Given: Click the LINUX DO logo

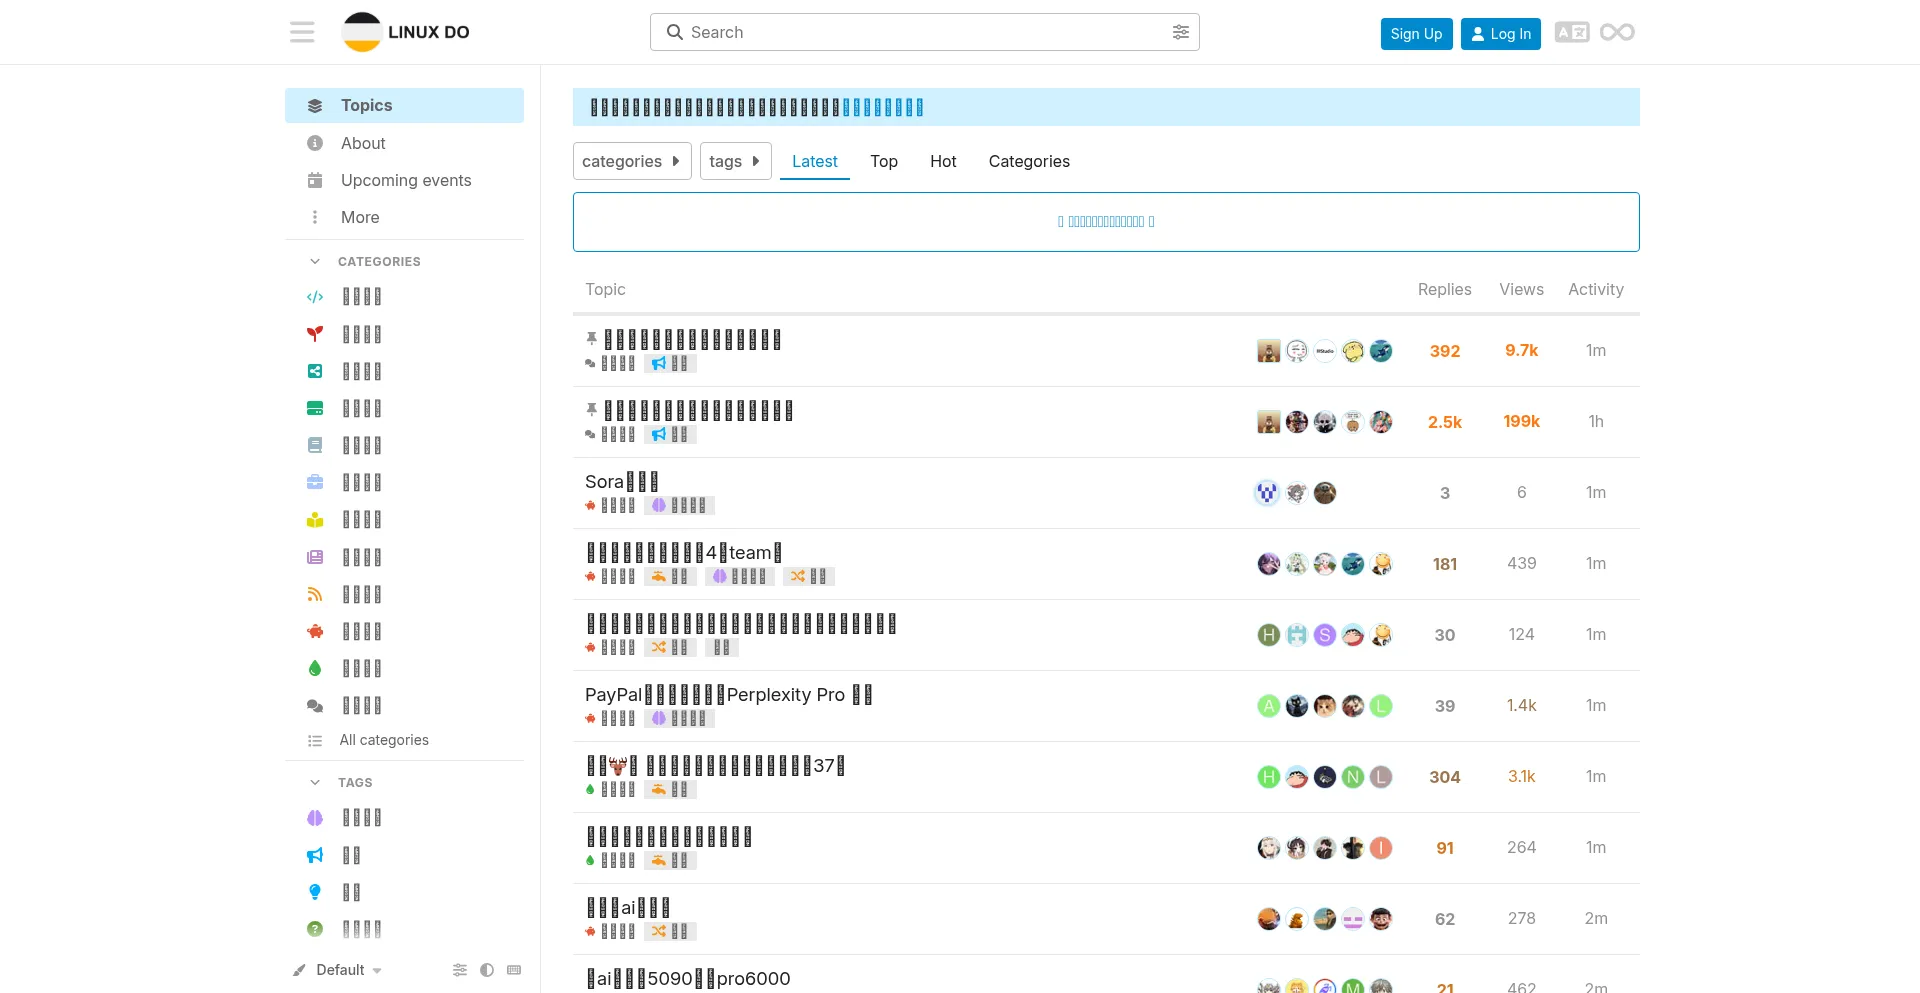Looking at the screenshot, I should click(406, 32).
